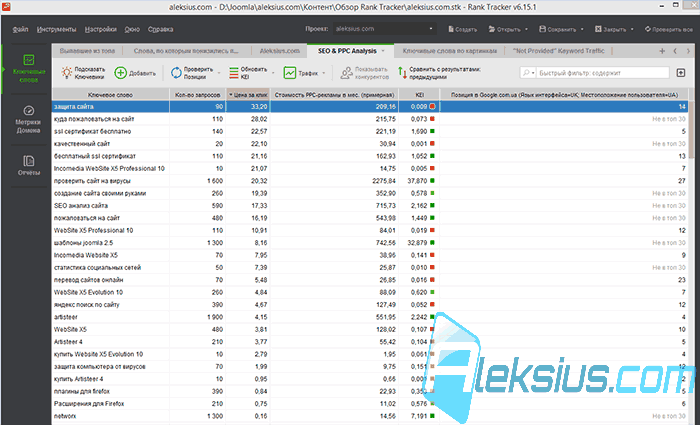
Task: Select row "шаблоны joomla 2.5"
Action: (x=370, y=243)
